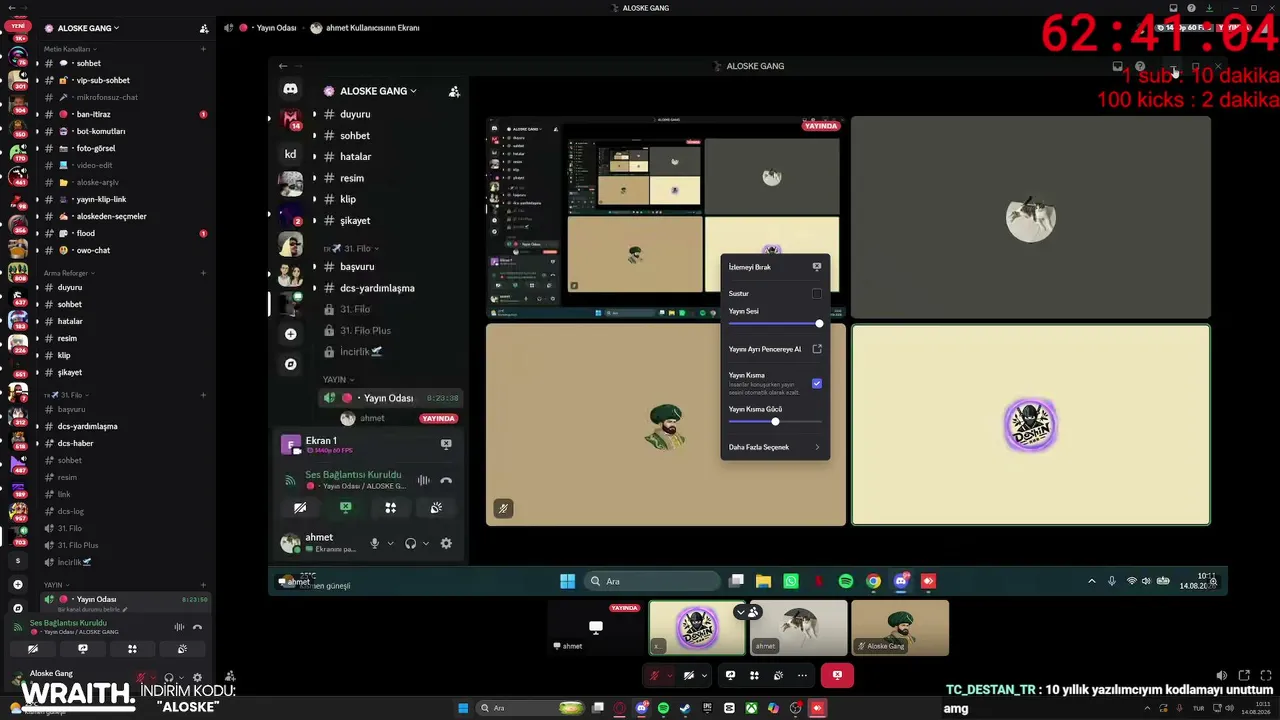This screenshot has width=1280, height=720.
Task: Open user settings gear beside Aloske Gang
Action: [197, 678]
